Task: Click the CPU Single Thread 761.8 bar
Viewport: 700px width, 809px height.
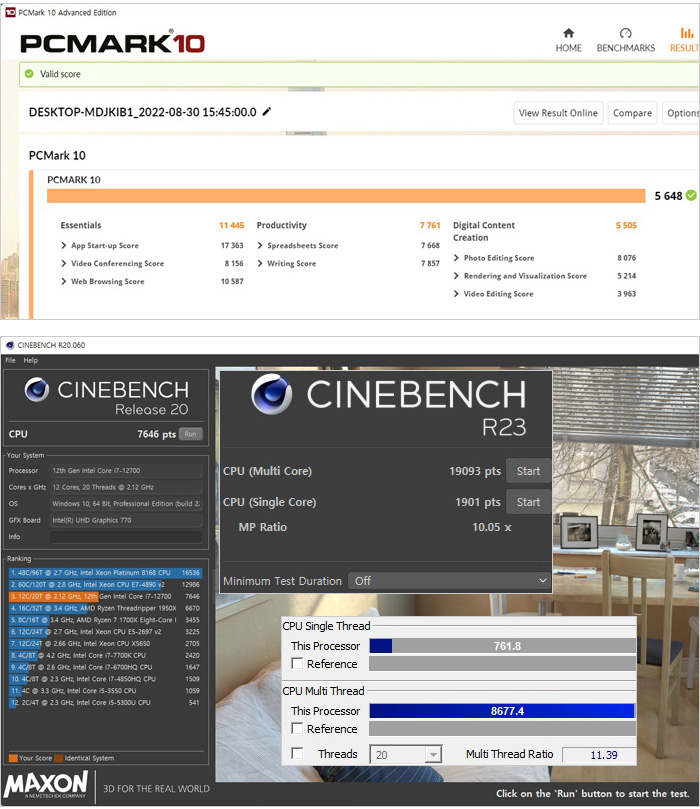Action: 502,646
